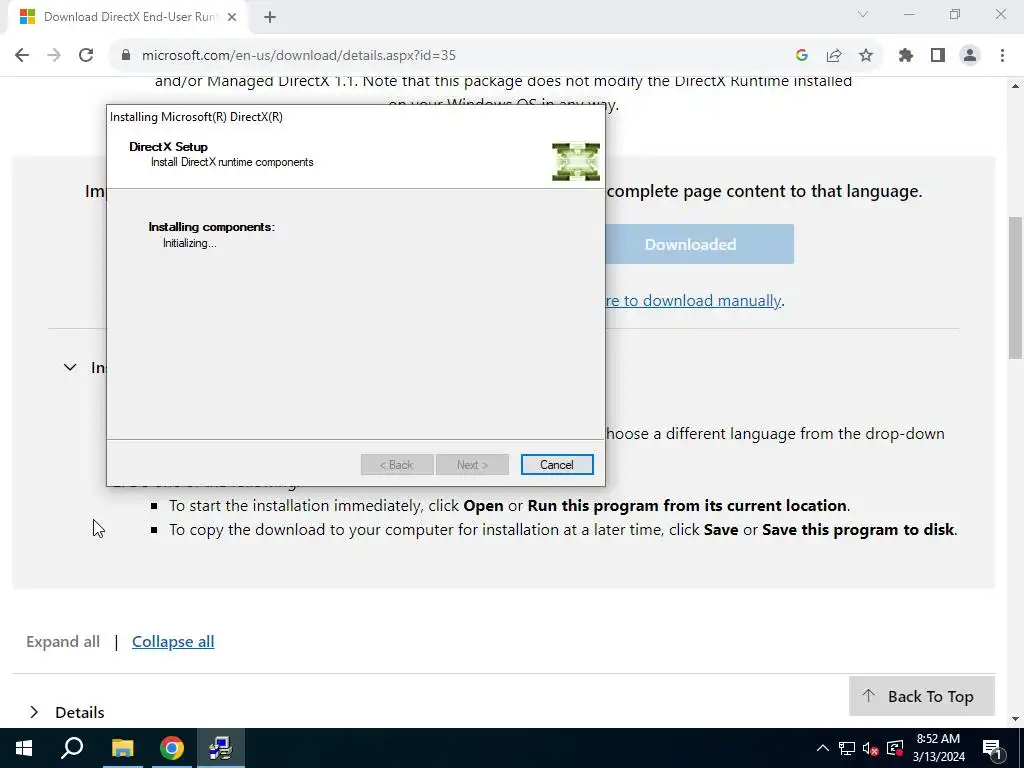This screenshot has height=768, width=1024.
Task: Click the DirectX logo in setup dialog
Action: [576, 161]
